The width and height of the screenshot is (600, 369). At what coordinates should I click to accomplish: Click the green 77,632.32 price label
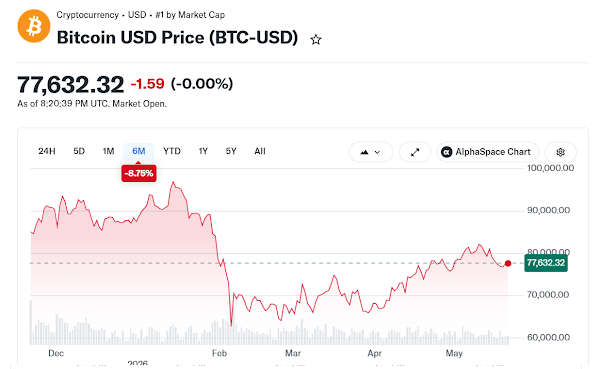[546, 263]
